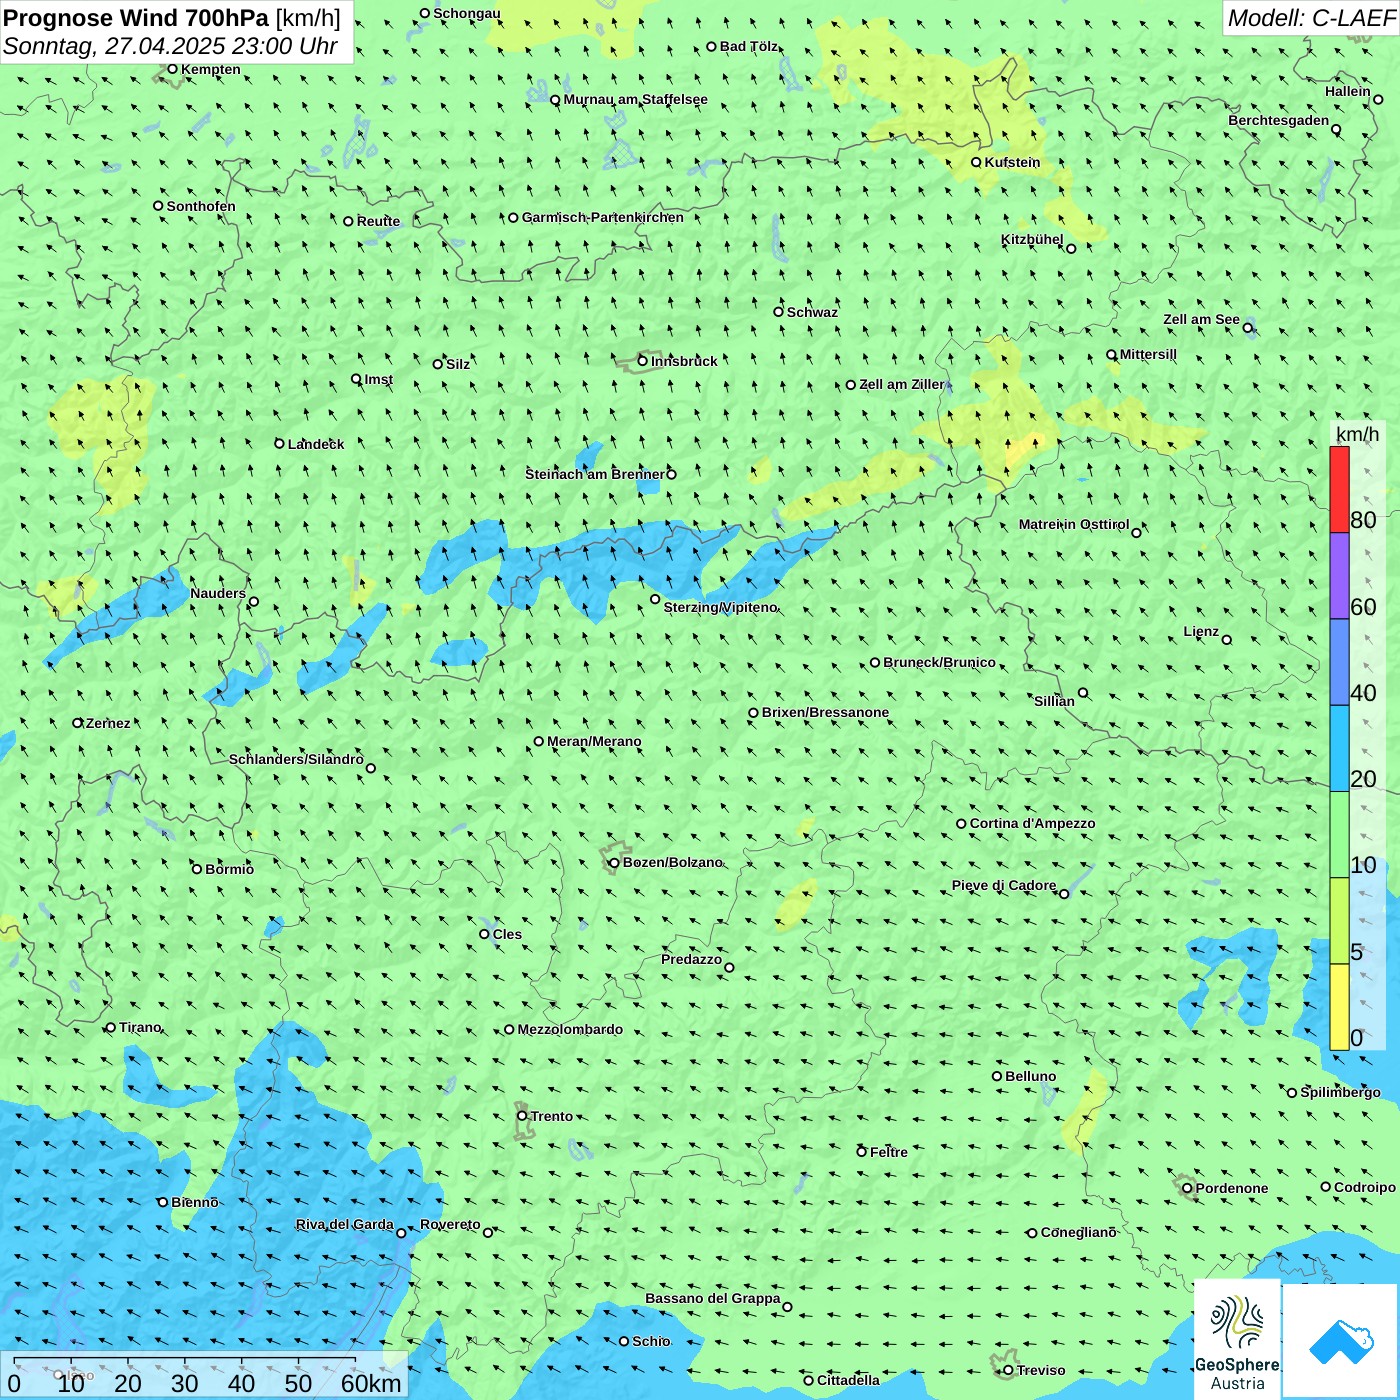
Task: Click the Sonthofen label
Action: coord(201,206)
